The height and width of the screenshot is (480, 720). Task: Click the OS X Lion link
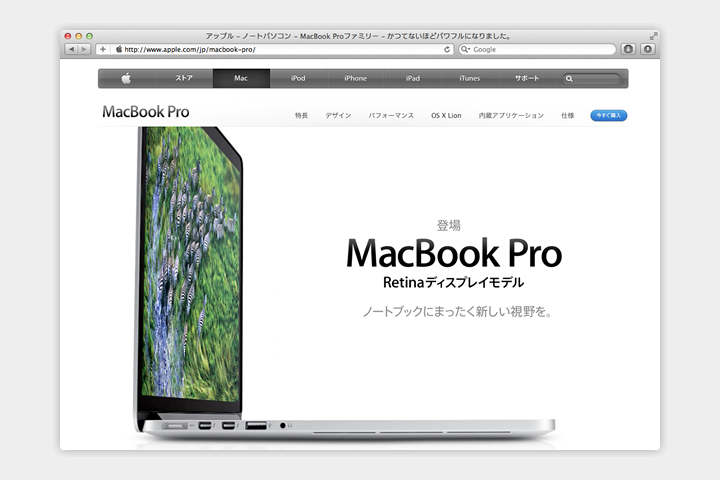[446, 115]
